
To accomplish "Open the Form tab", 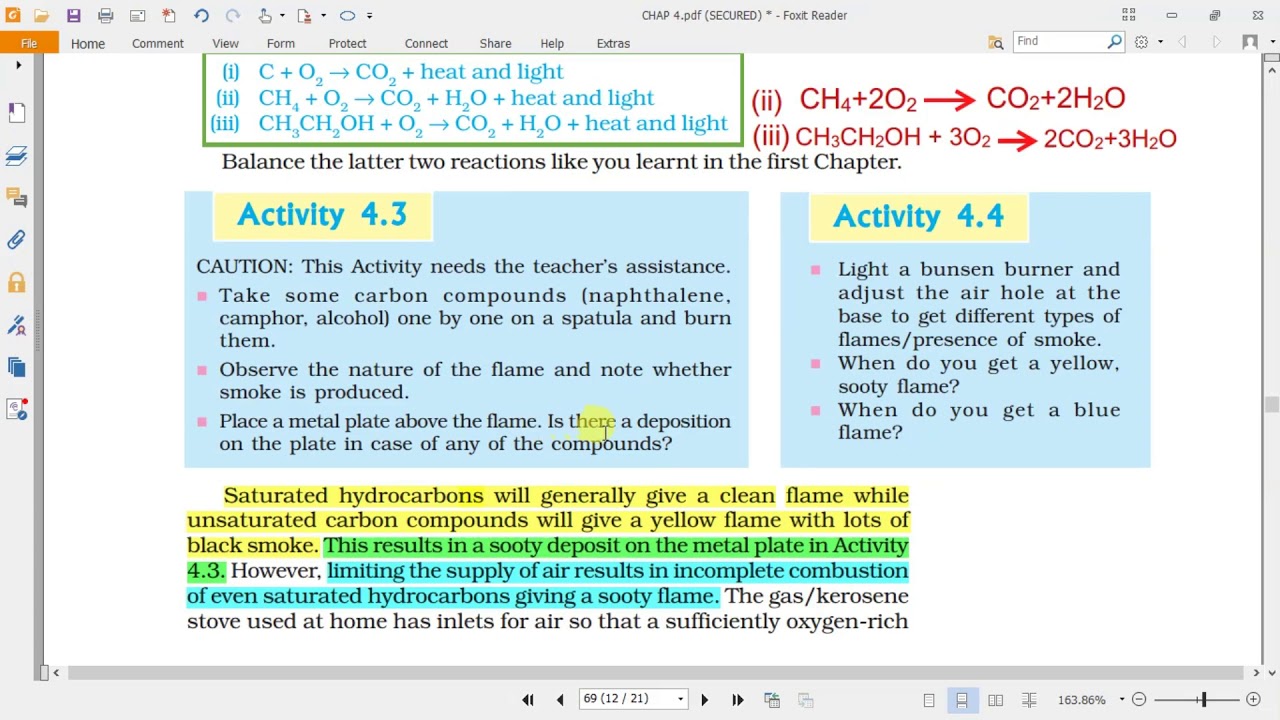I will tap(281, 43).
